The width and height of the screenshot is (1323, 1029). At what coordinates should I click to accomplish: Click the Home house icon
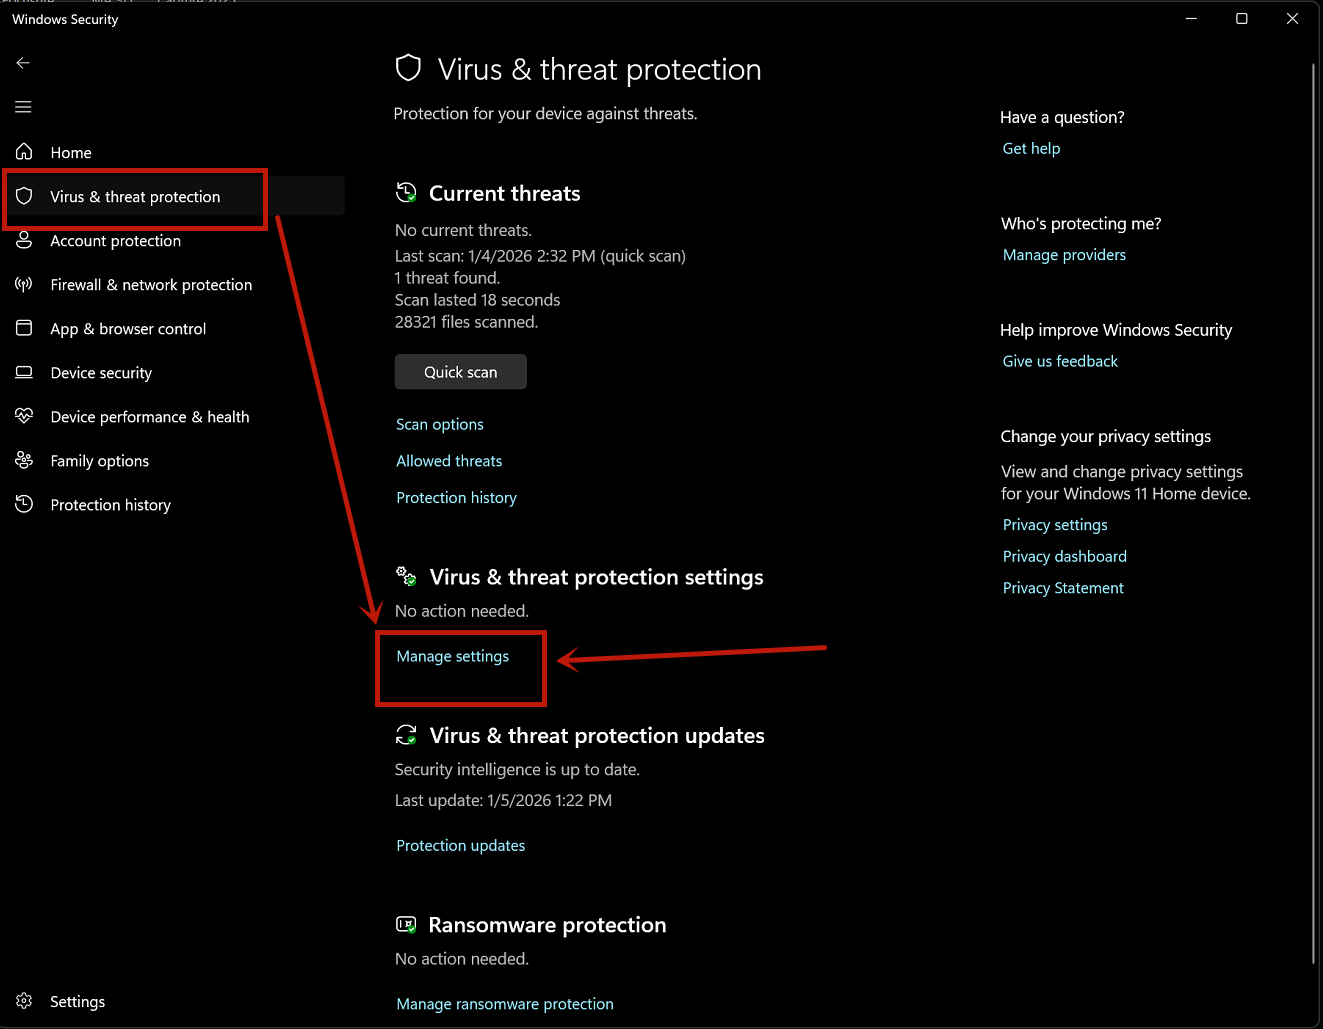coord(24,152)
